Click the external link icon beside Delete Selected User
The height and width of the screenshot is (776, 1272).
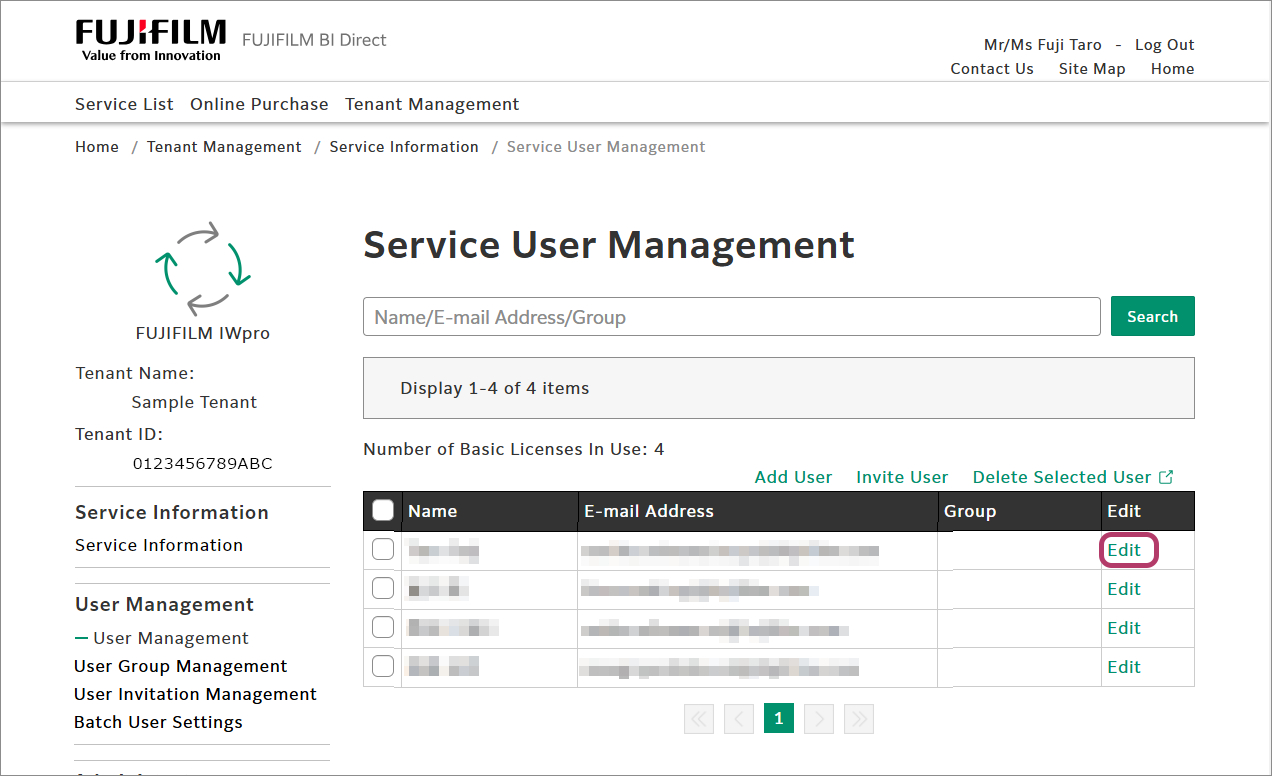pos(1166,477)
